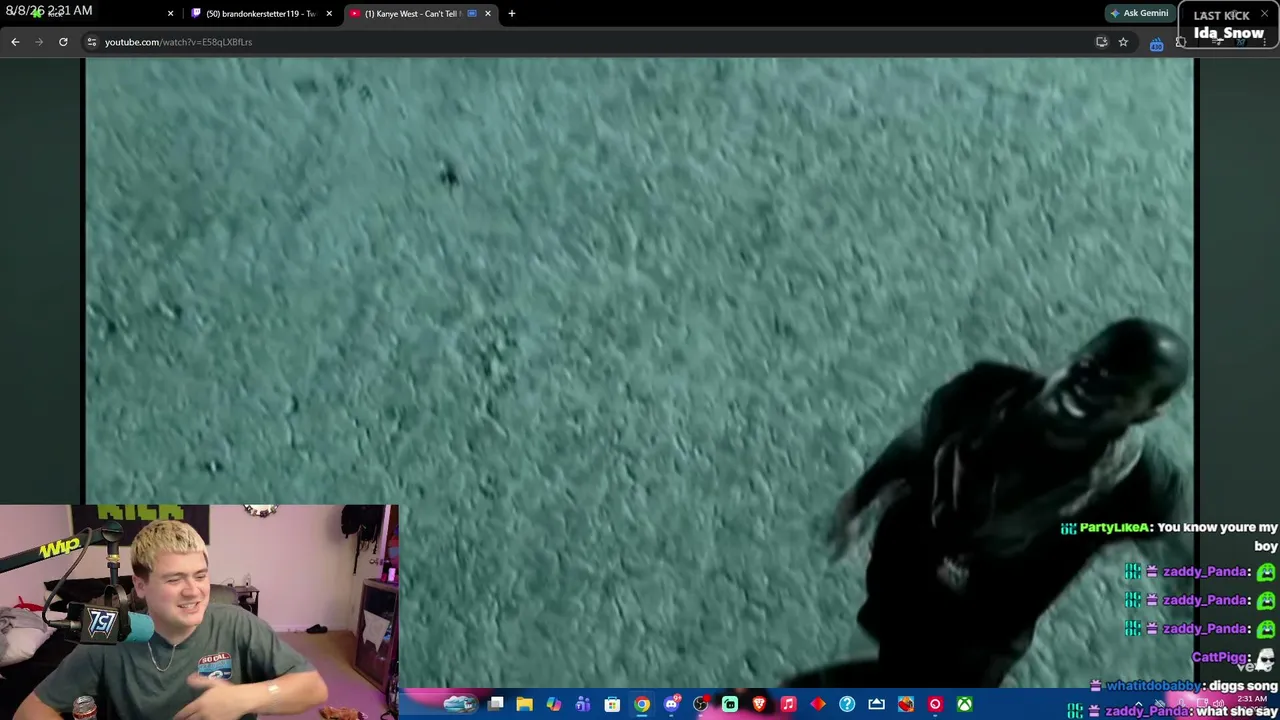The width and height of the screenshot is (1280, 720).
Task: Click the Ask Gemini button
Action: 1139,14
